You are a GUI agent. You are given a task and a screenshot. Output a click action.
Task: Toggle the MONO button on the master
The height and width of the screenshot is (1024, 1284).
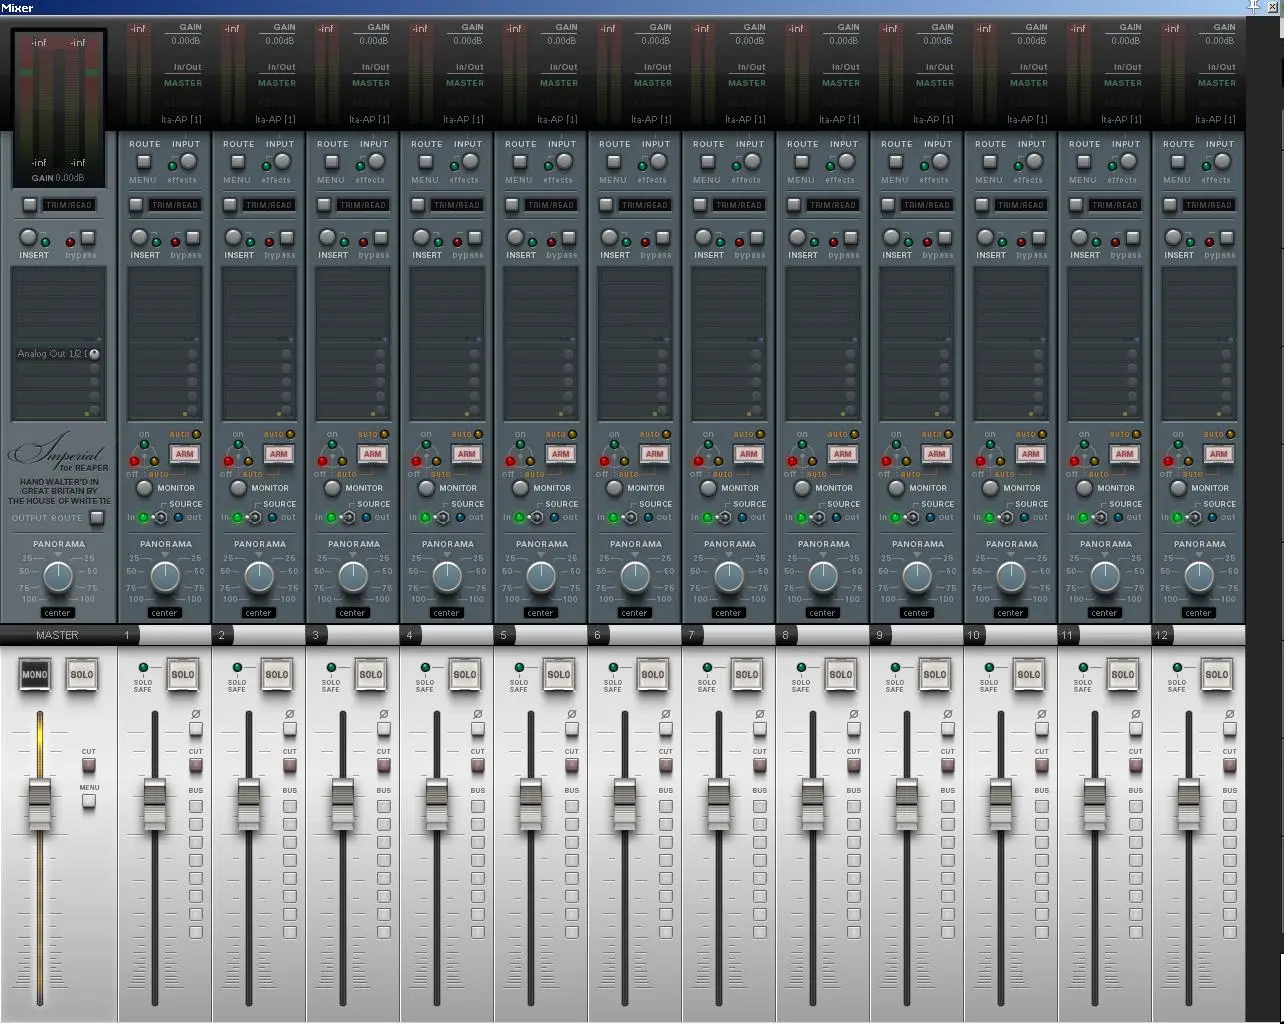click(x=35, y=675)
